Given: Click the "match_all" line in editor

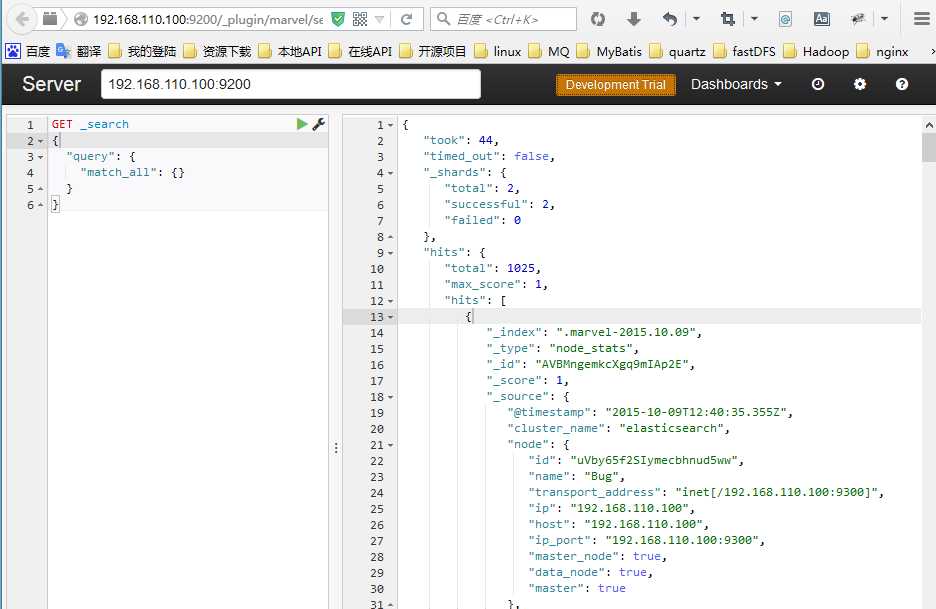Looking at the screenshot, I should [132, 173].
